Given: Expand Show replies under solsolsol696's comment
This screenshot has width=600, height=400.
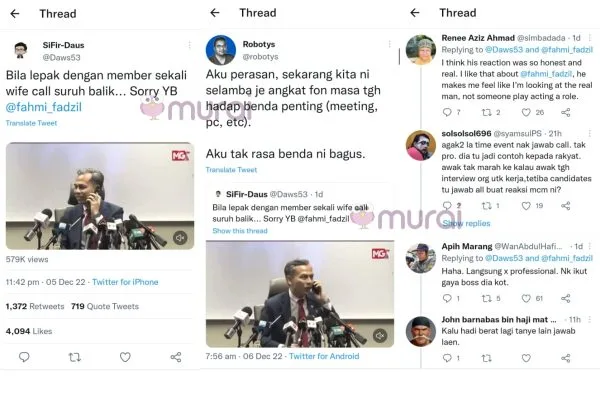Looking at the screenshot, I should (x=466, y=224).
